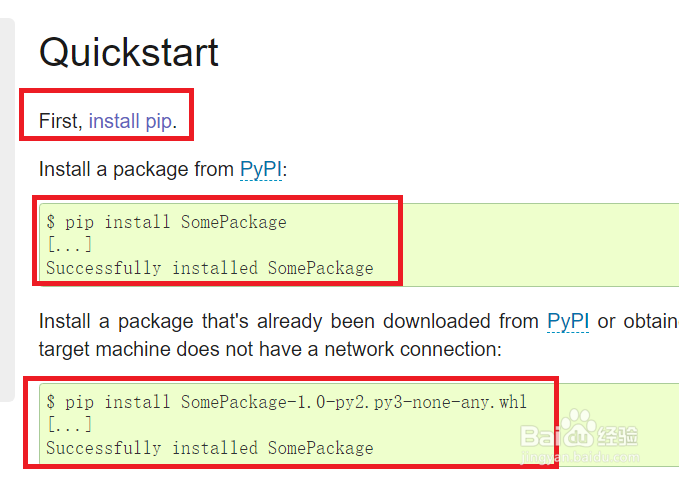Open the PyPI link after "Install a package from"
Screen dimensions: 679x481
[261, 170]
